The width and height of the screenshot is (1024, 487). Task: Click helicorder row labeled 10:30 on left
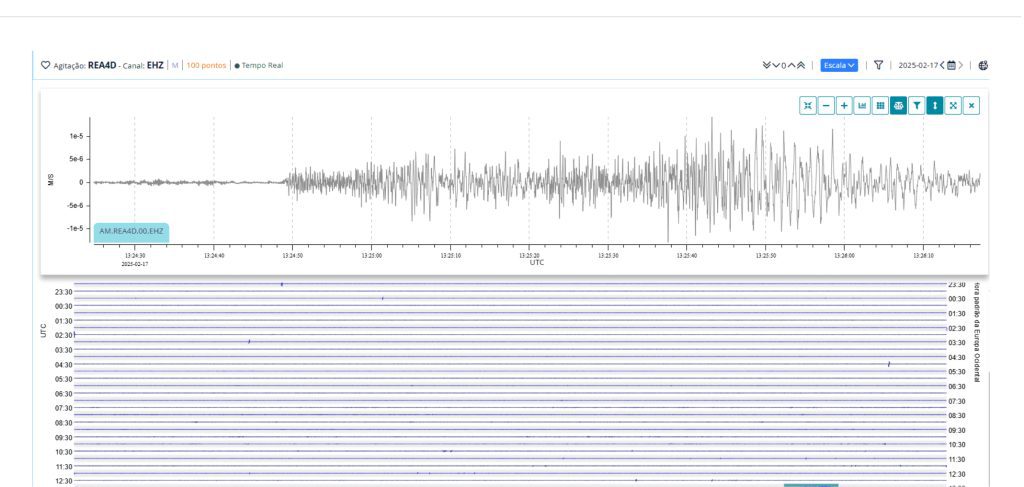[510, 452]
